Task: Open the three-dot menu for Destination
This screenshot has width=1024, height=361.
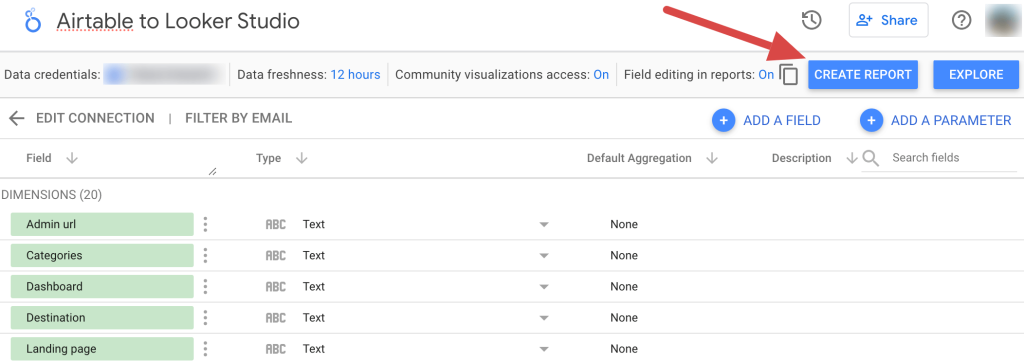Action: [x=205, y=318]
